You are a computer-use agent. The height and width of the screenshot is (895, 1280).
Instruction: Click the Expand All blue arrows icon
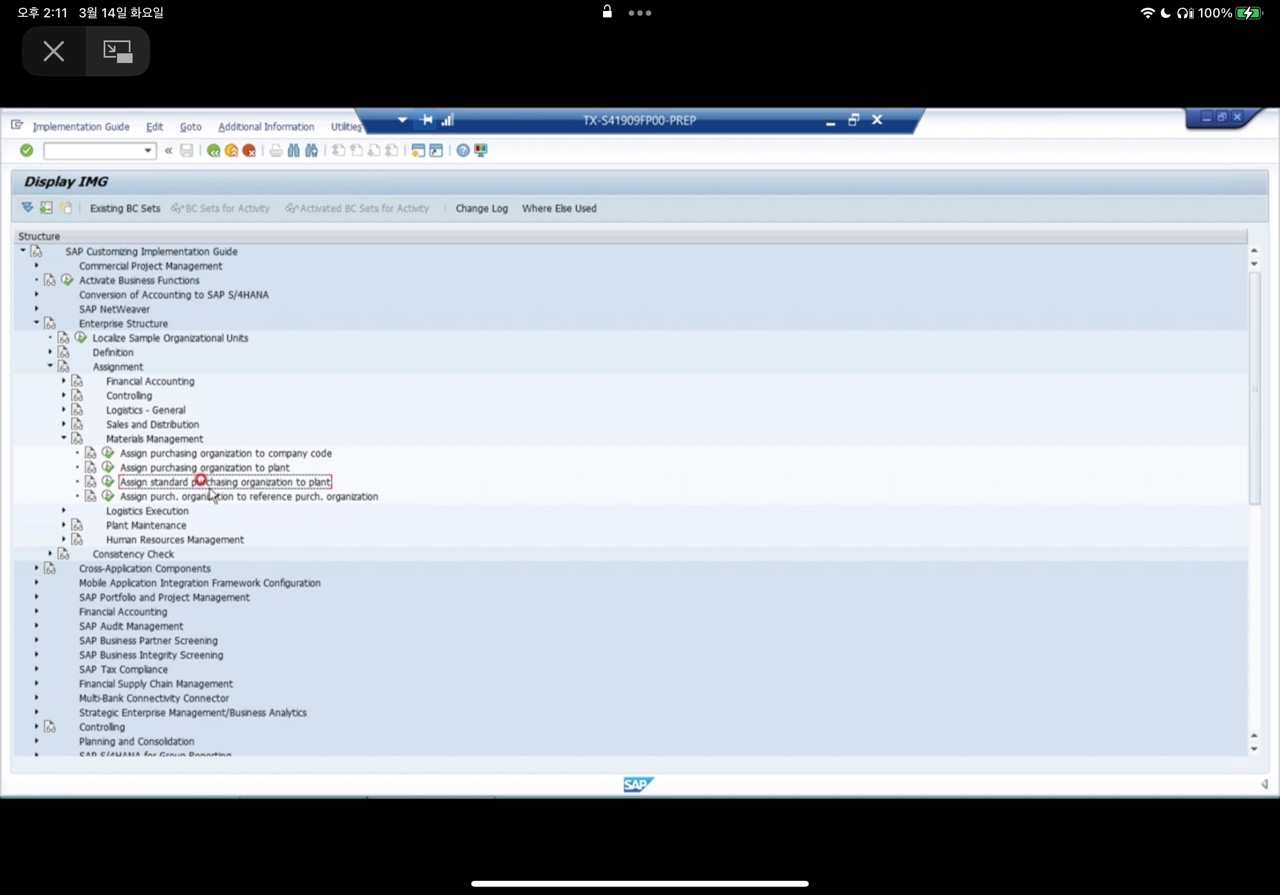[x=27, y=208]
